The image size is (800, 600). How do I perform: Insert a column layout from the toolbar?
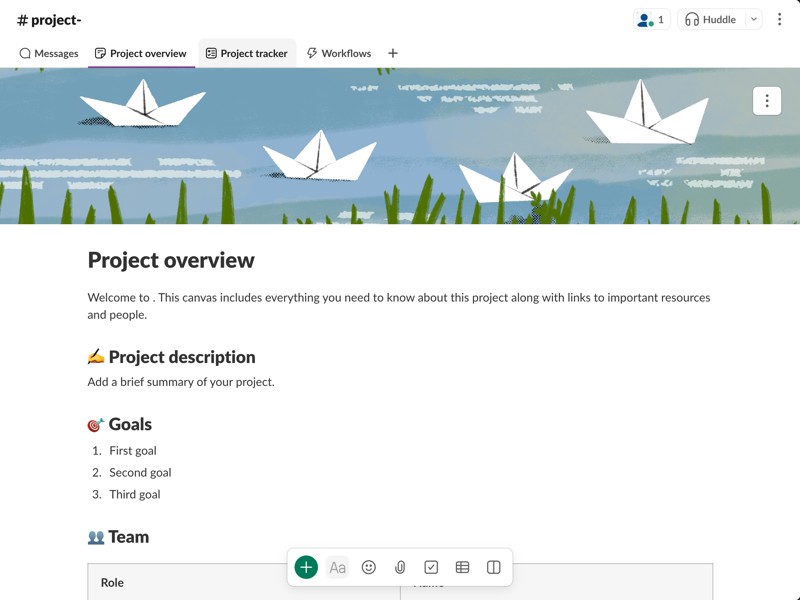[493, 567]
